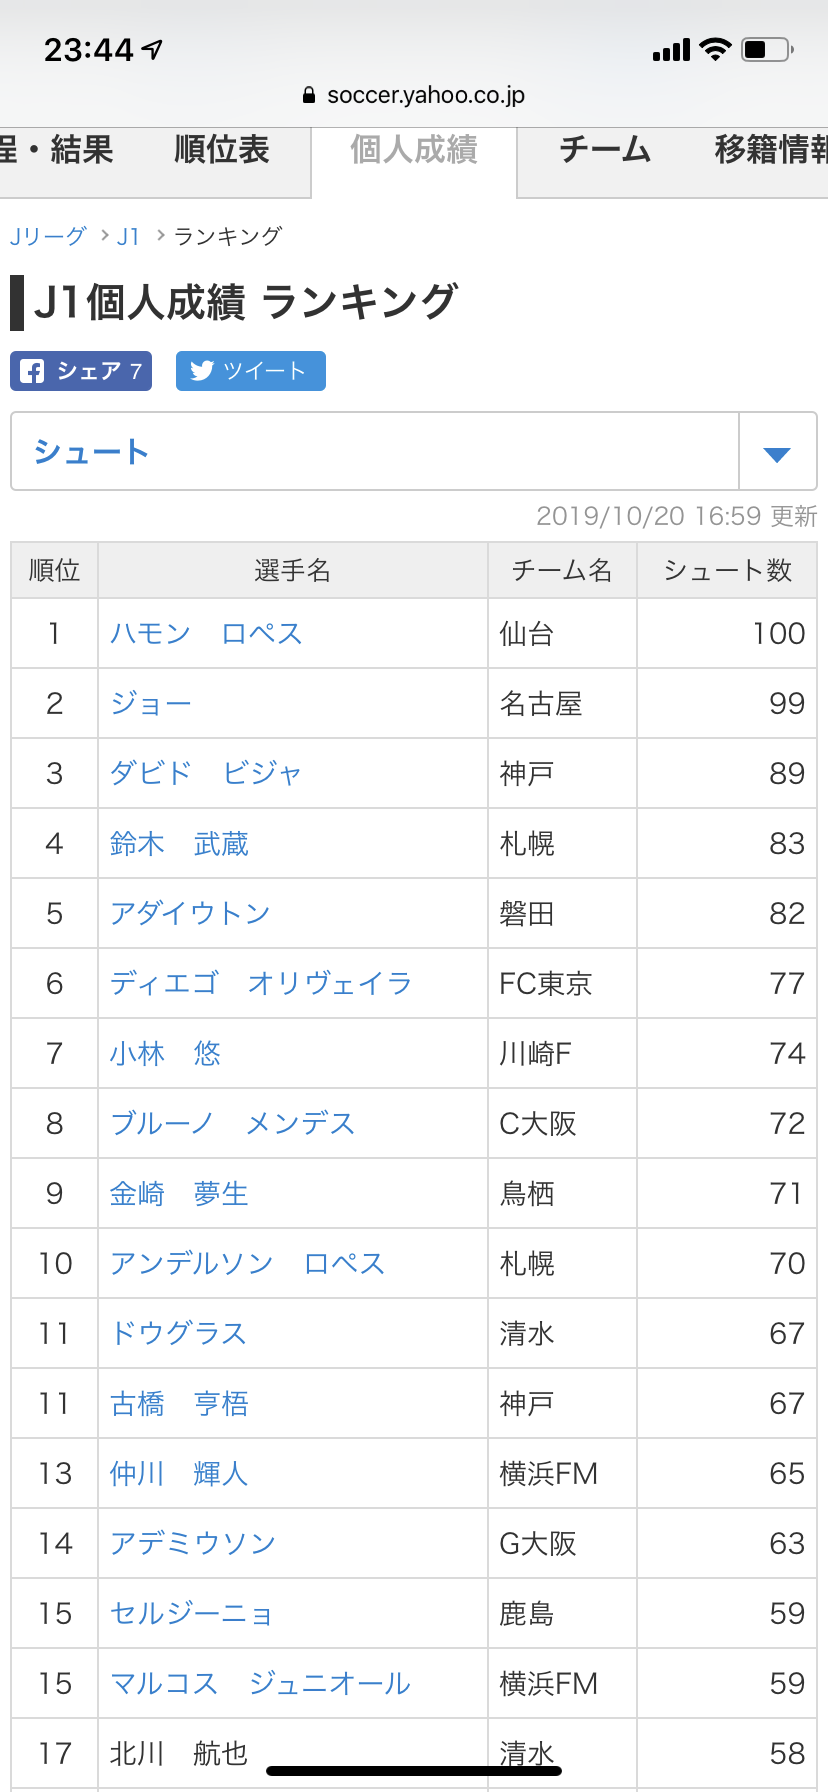Open player ハモン ロペス profile
Image resolution: width=828 pixels, height=1792 pixels.
pyautogui.click(x=206, y=634)
